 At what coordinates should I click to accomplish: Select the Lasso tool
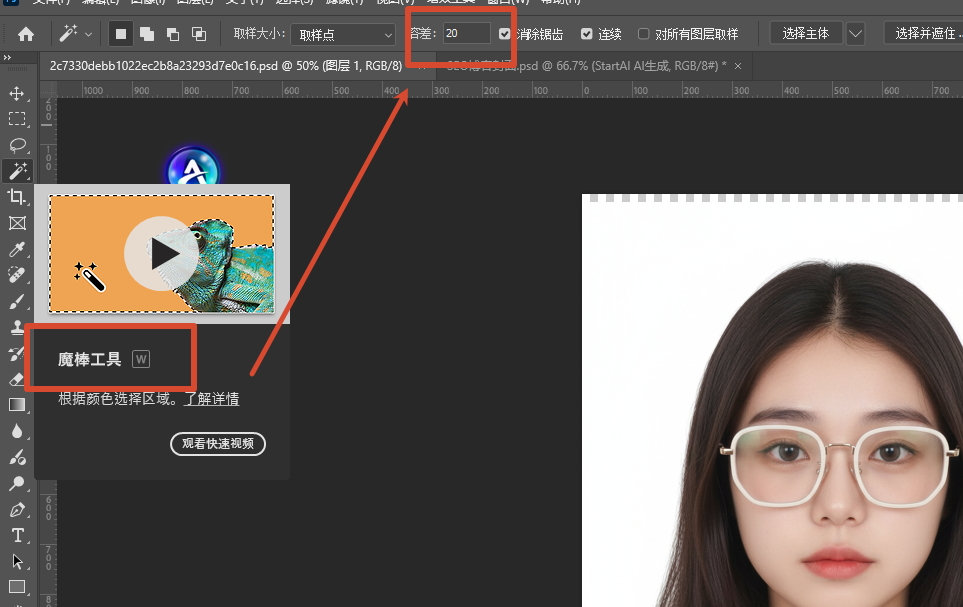pyautogui.click(x=17, y=145)
